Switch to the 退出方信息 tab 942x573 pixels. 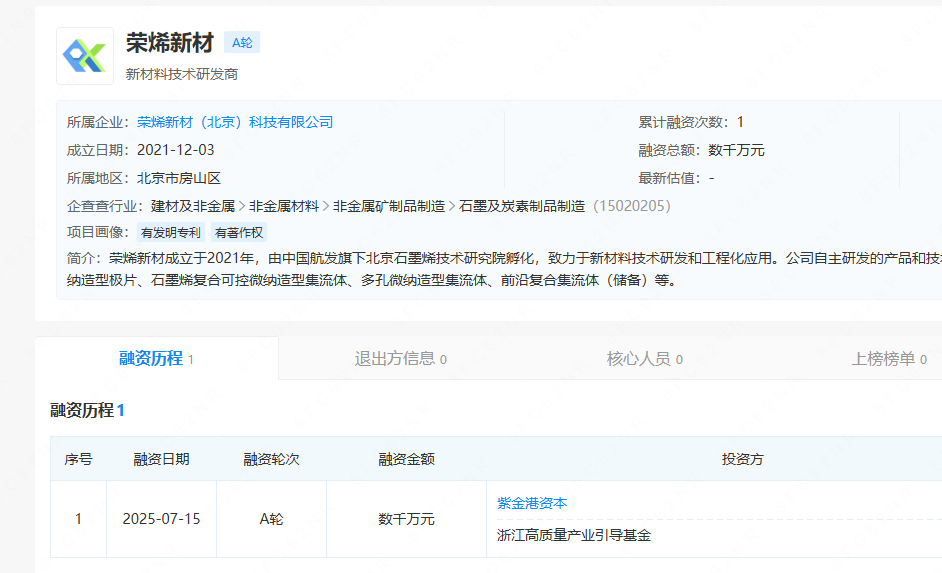(x=400, y=359)
